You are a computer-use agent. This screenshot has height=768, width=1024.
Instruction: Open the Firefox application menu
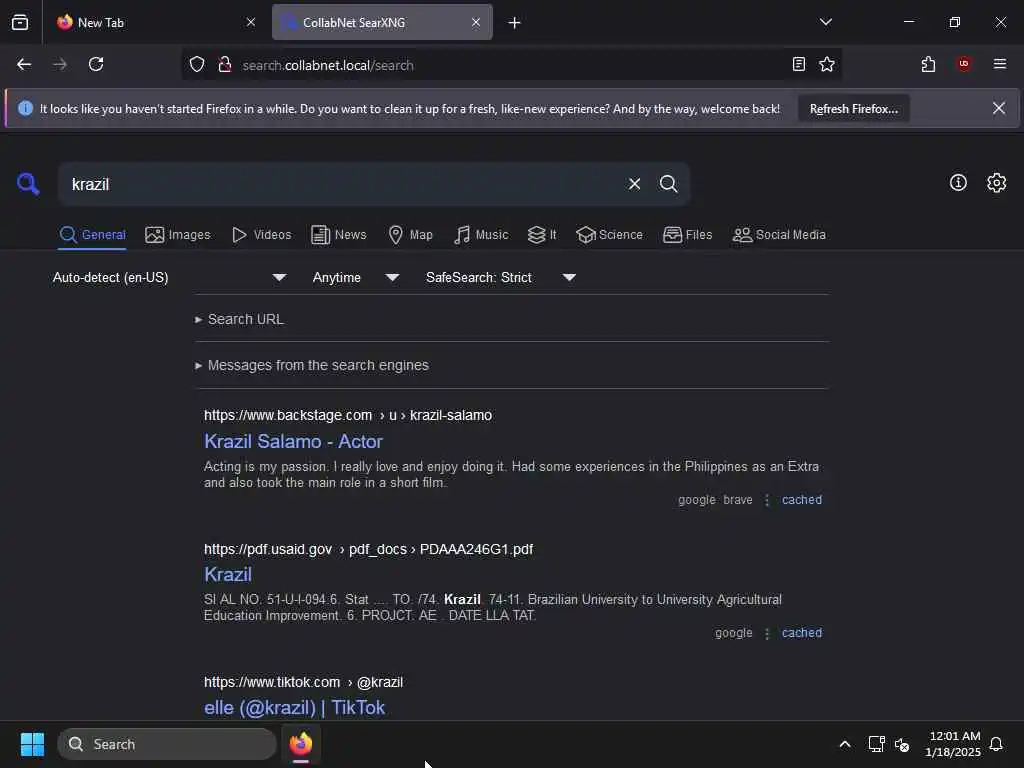(1000, 64)
